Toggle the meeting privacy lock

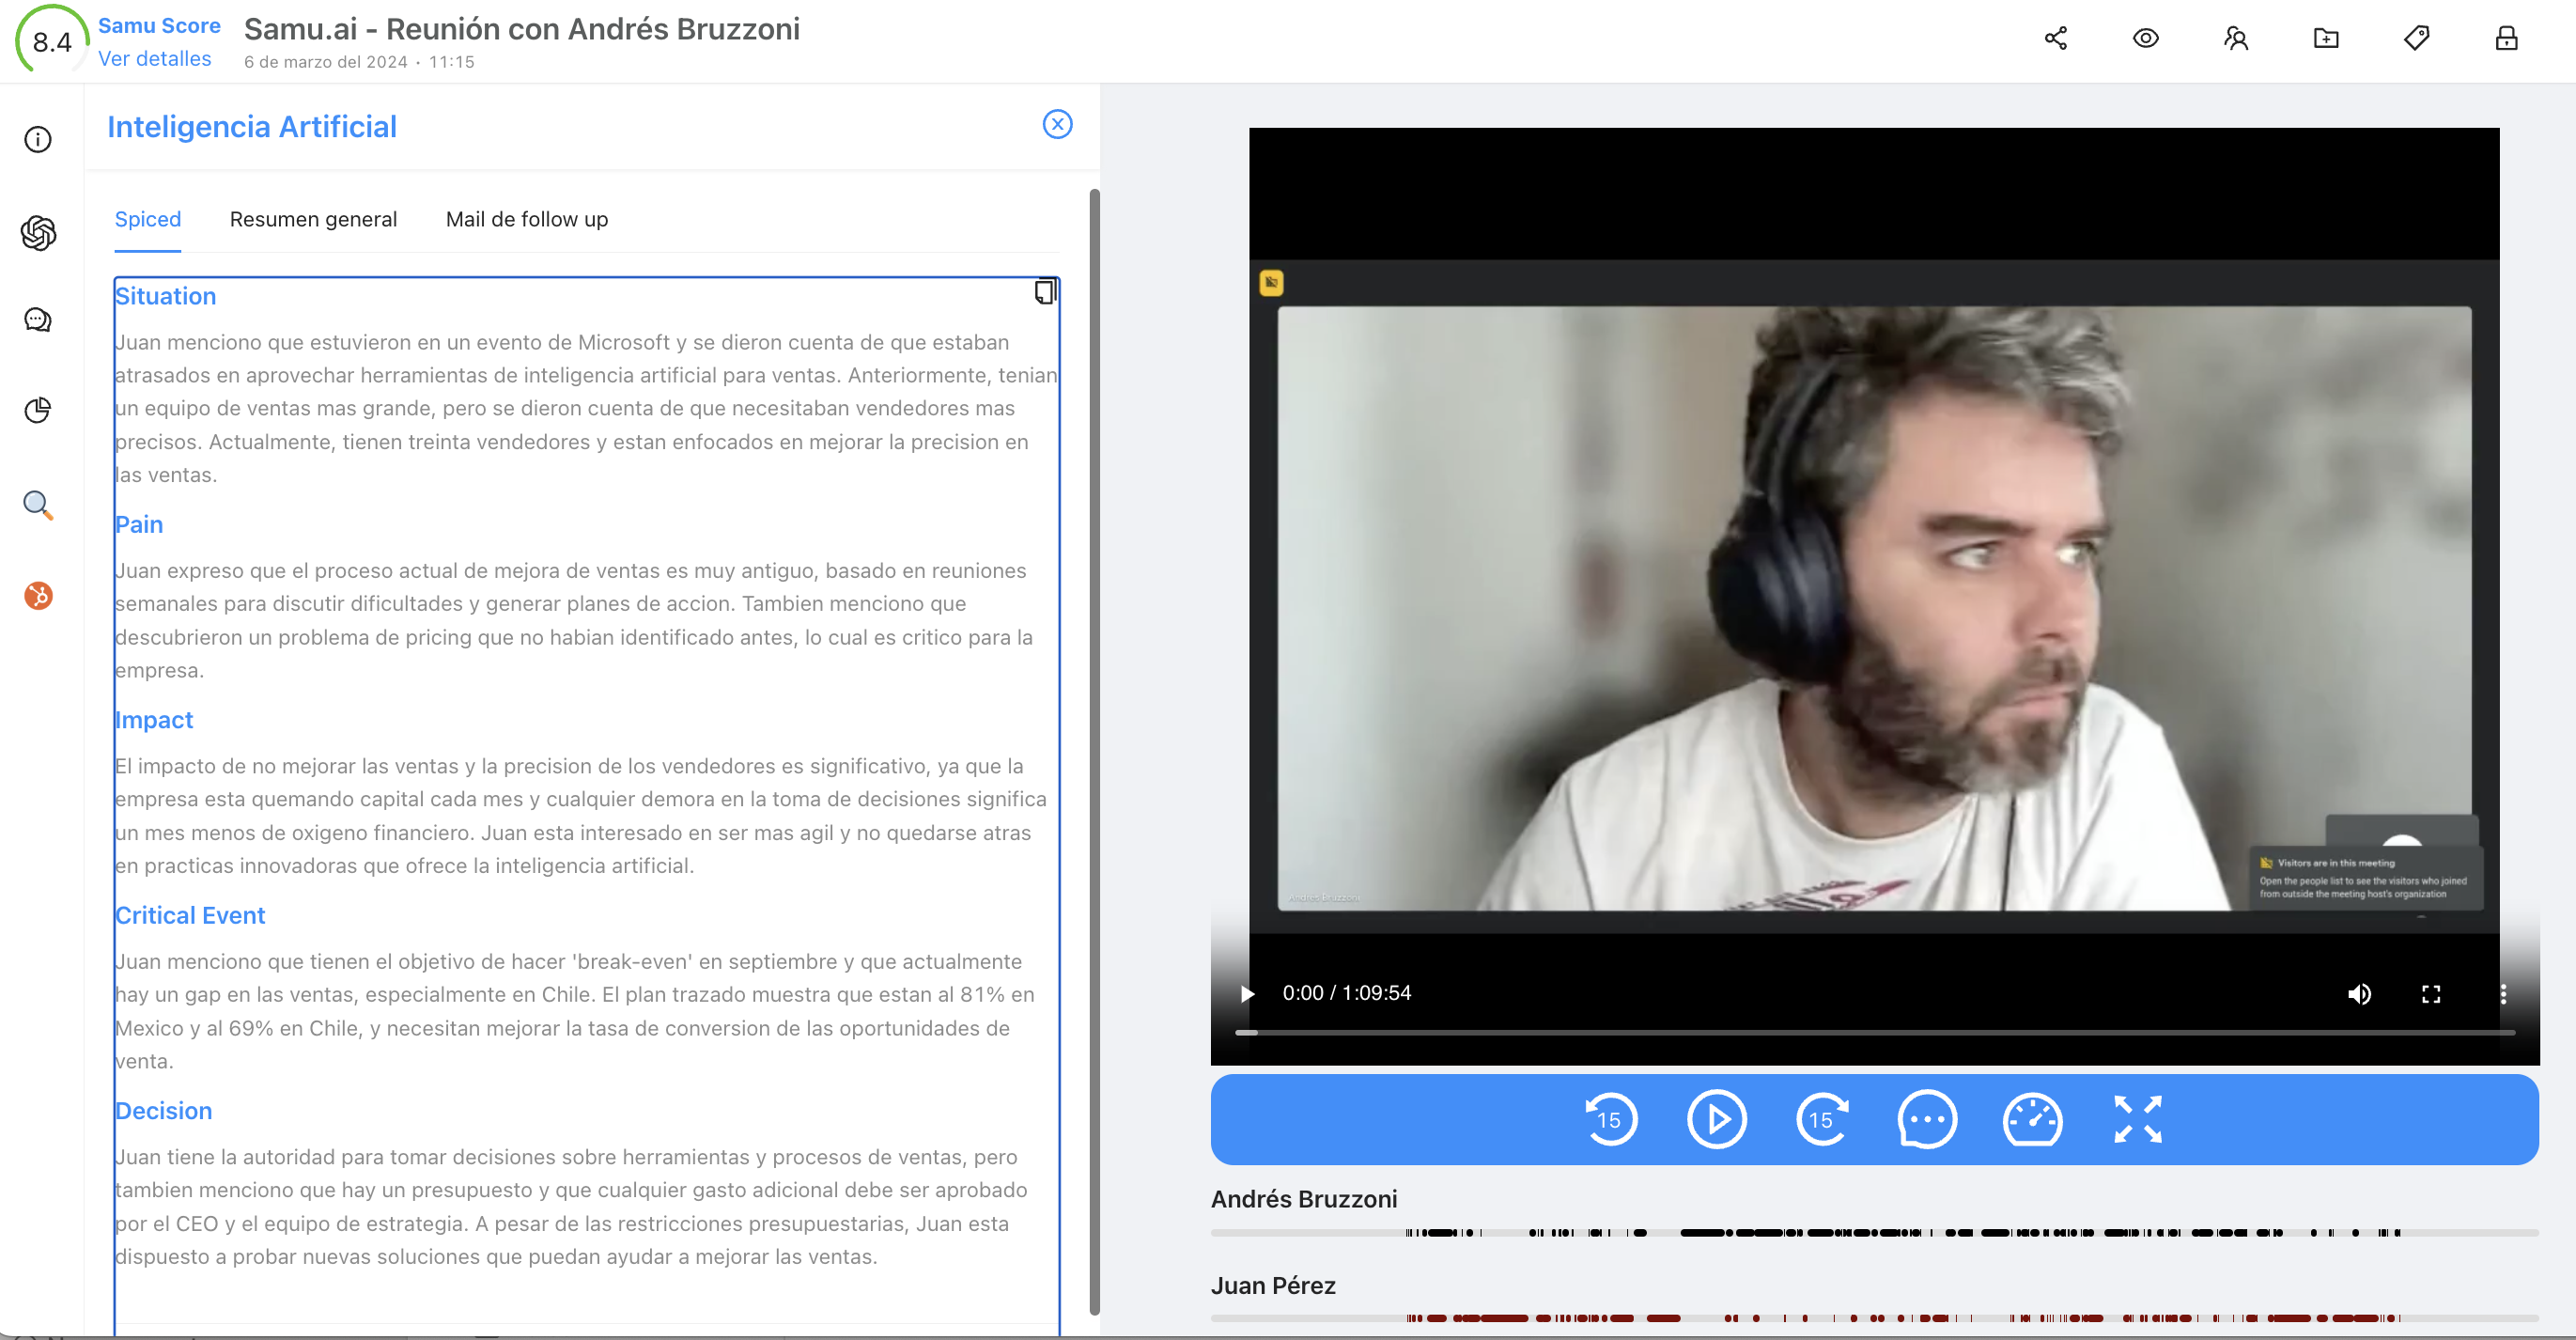(2506, 37)
